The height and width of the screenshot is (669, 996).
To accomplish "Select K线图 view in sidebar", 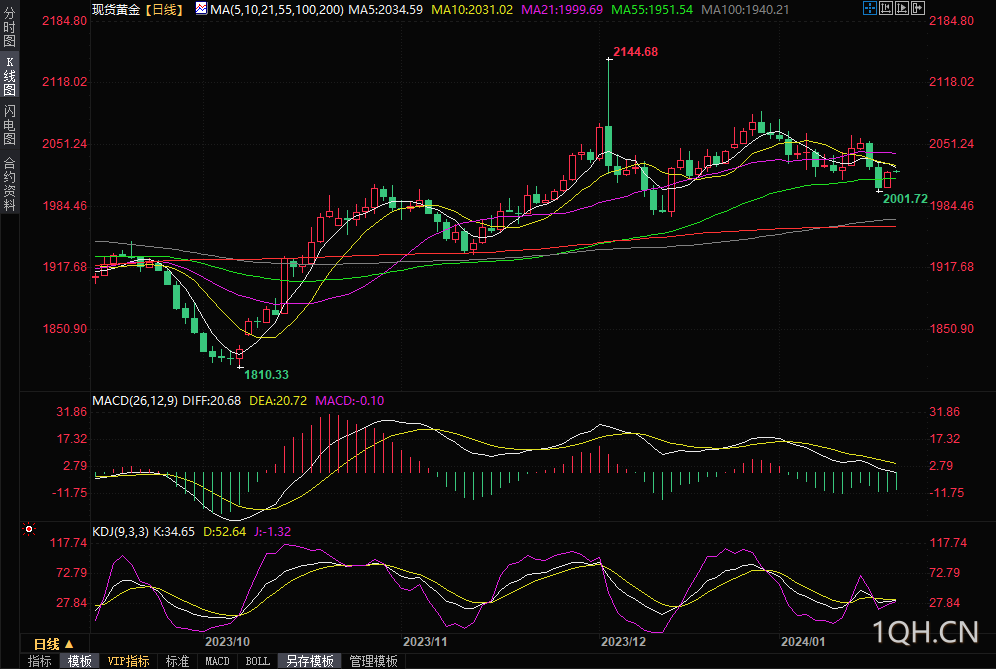I will [x=9, y=76].
